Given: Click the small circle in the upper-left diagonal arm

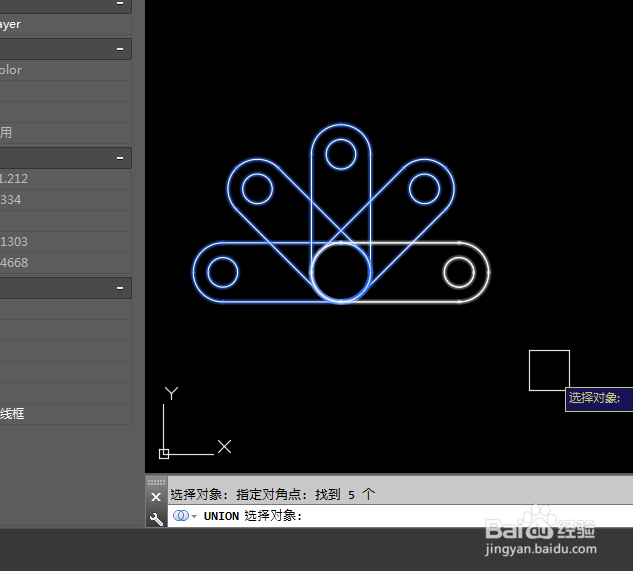Looking at the screenshot, I should coord(257,189).
